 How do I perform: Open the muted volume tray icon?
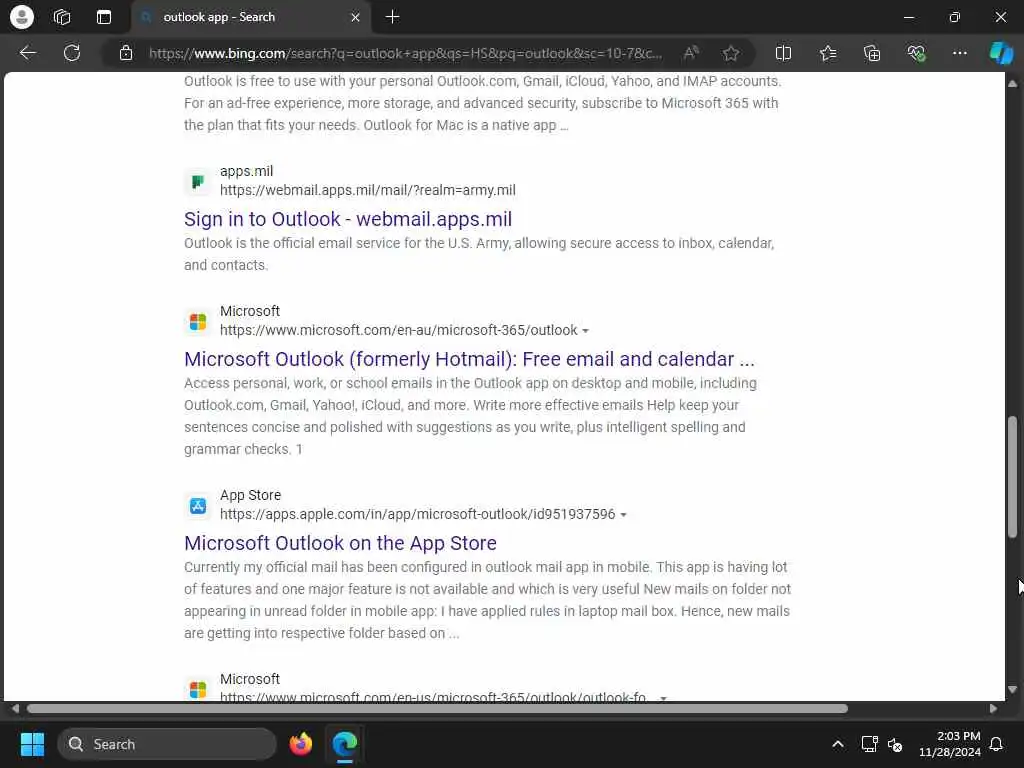(x=895, y=744)
